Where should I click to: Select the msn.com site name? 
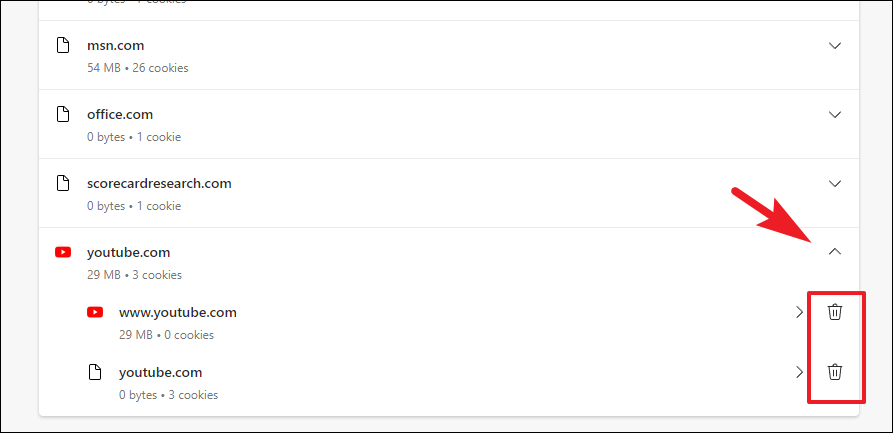[x=116, y=46]
